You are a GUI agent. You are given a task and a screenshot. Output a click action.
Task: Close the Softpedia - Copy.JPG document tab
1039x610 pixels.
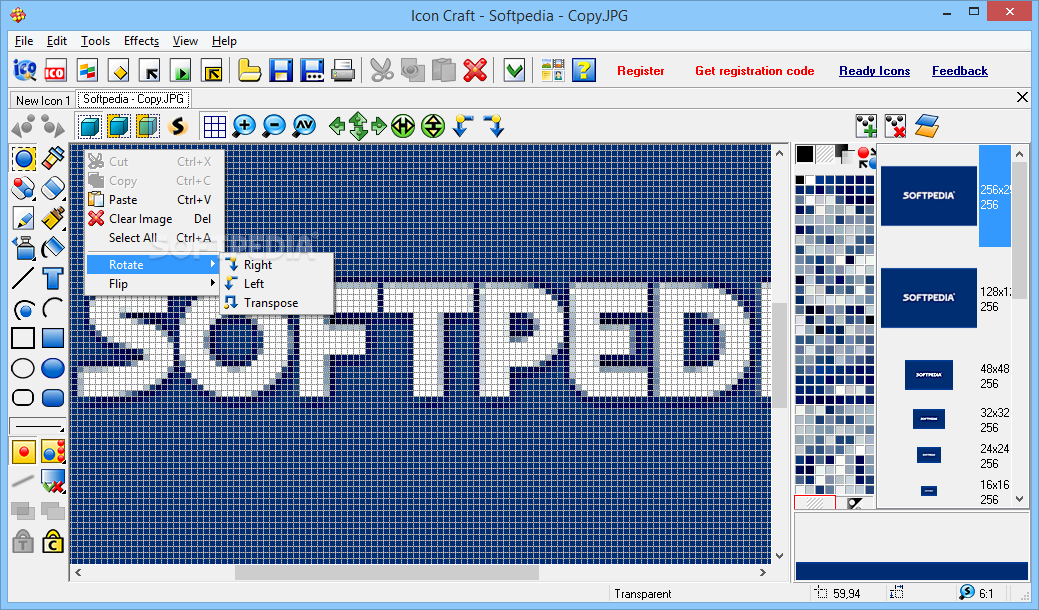click(x=1022, y=97)
